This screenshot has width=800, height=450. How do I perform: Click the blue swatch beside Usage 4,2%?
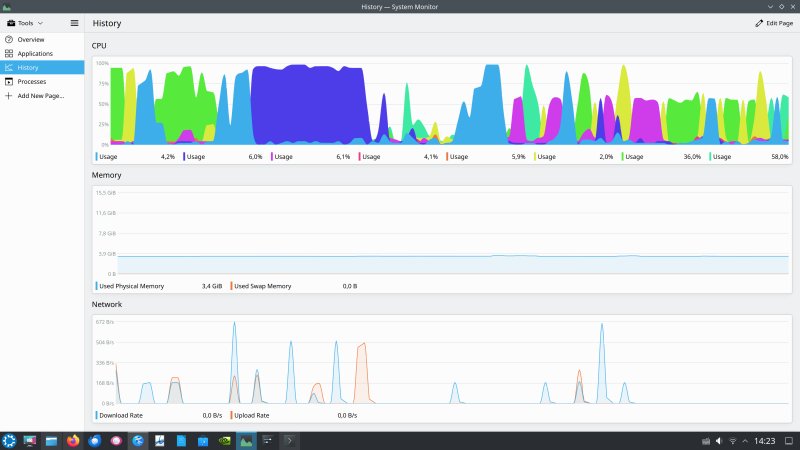point(96,157)
